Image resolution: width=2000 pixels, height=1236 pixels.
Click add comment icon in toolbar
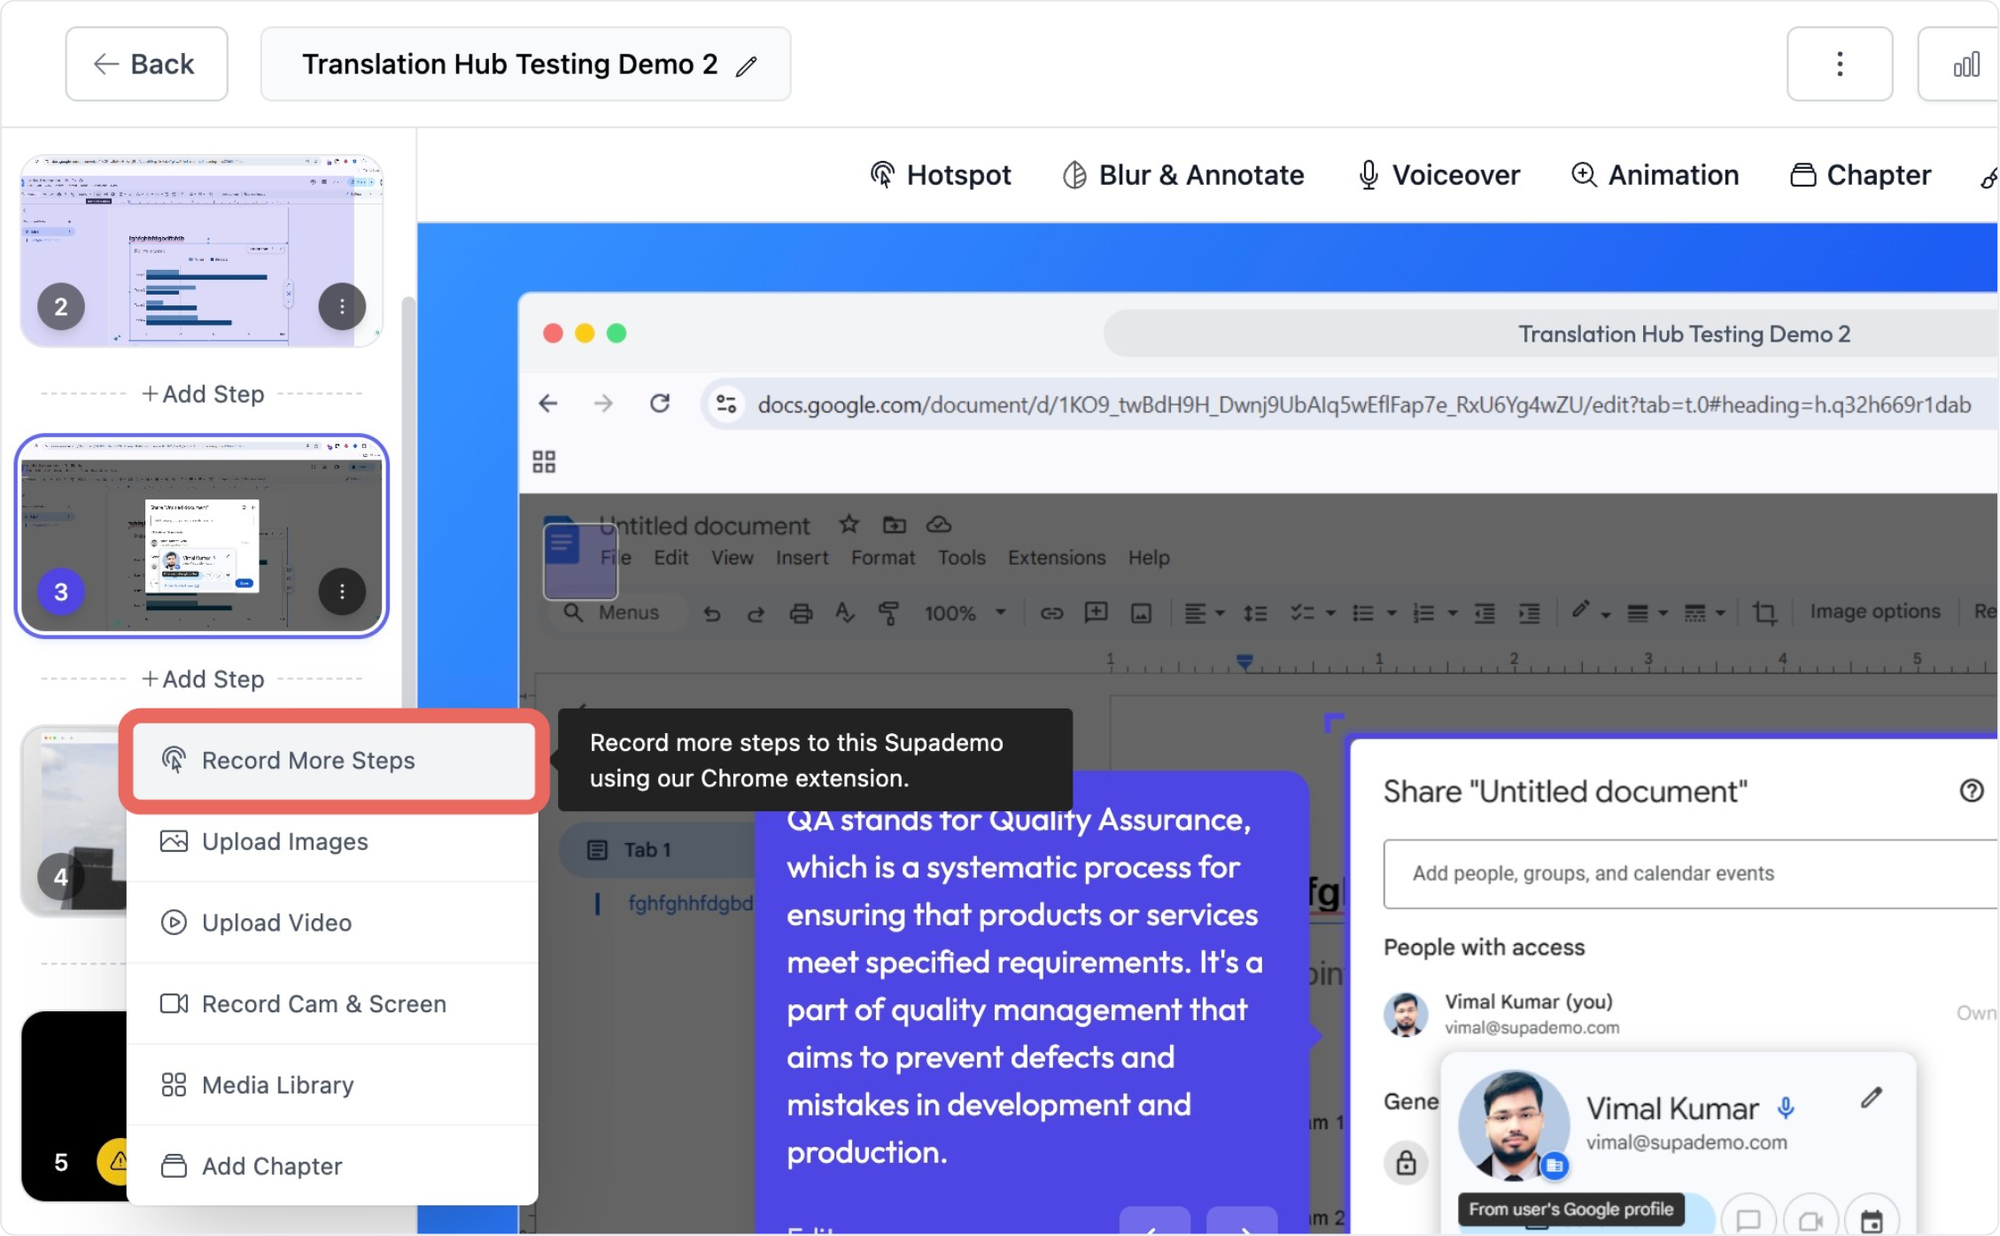1096,613
